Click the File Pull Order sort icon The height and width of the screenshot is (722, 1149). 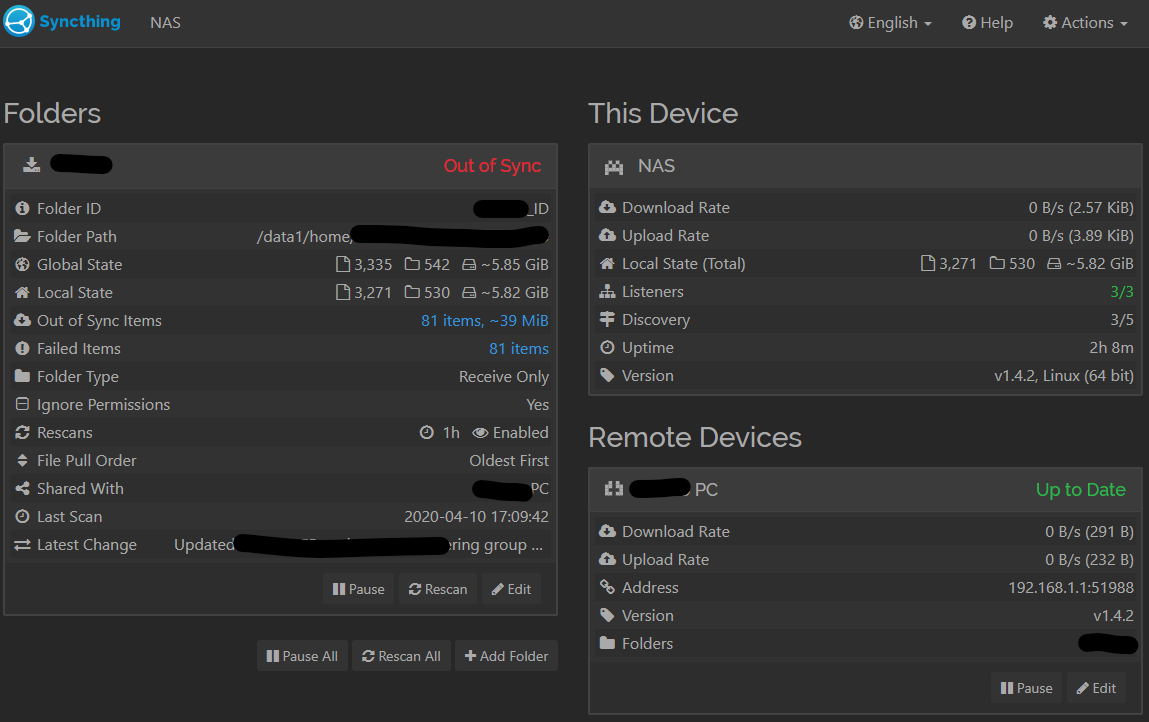pos(23,460)
